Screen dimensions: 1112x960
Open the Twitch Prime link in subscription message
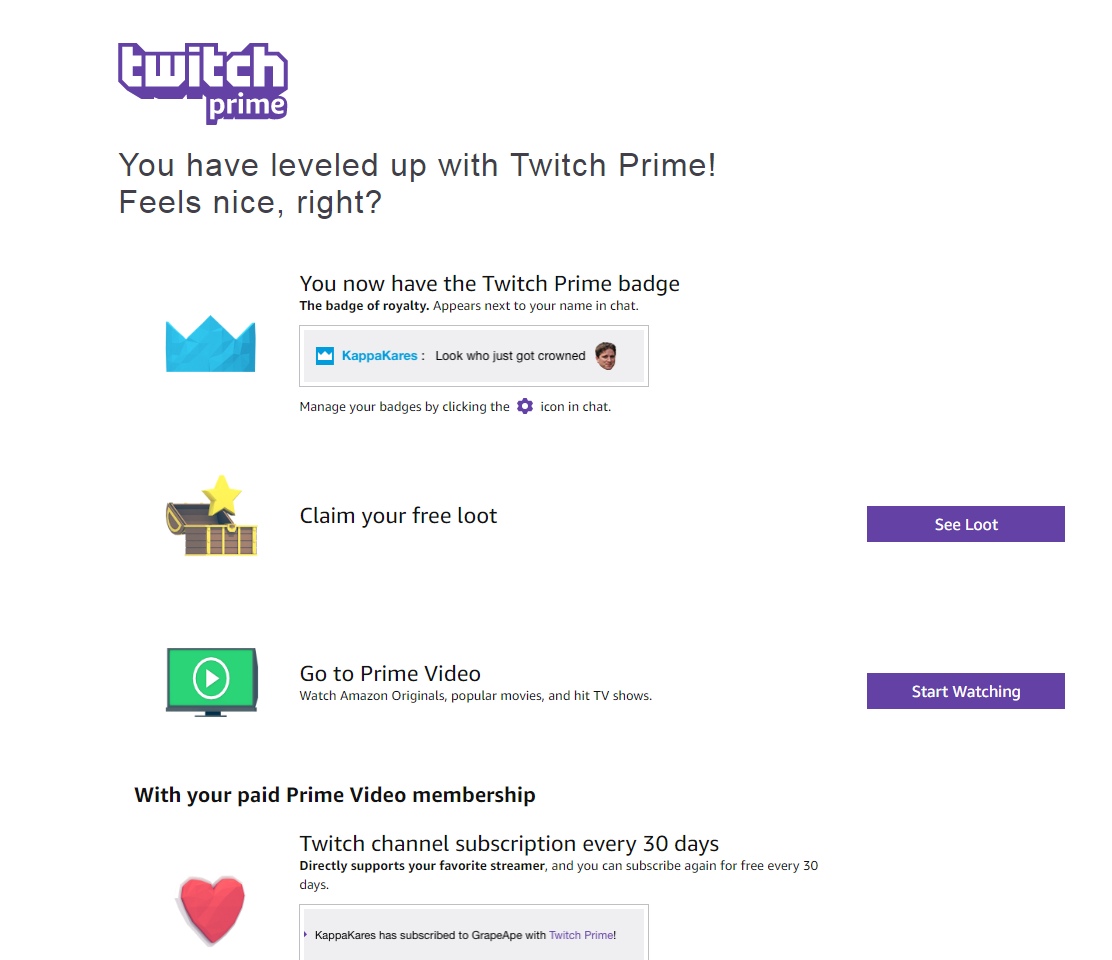pos(581,935)
